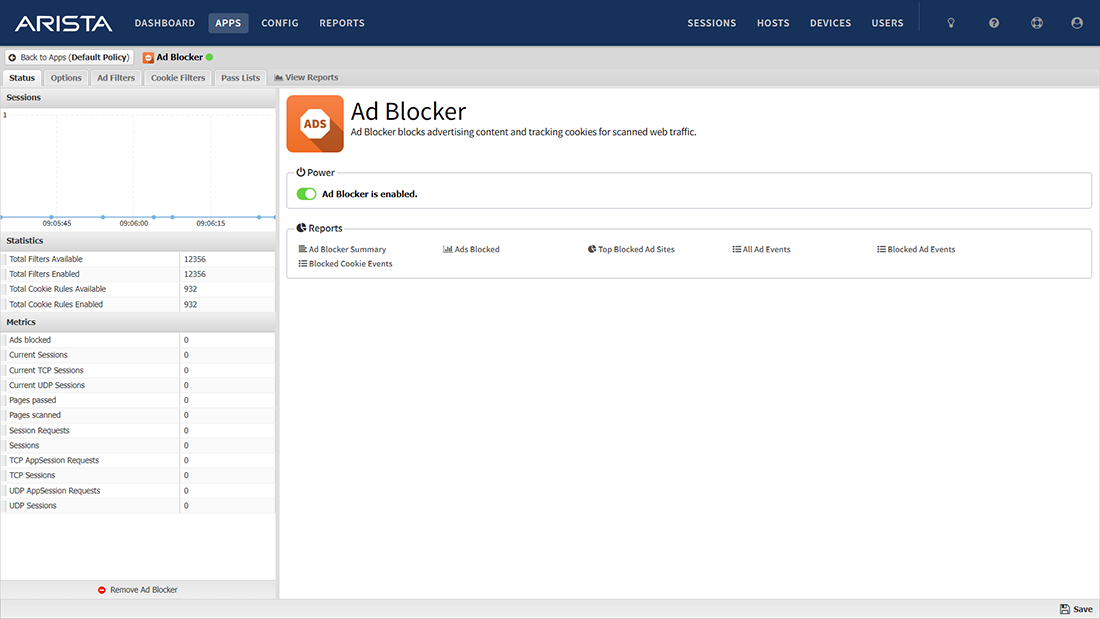
Task: Go to Users in the top navigation
Action: (887, 23)
